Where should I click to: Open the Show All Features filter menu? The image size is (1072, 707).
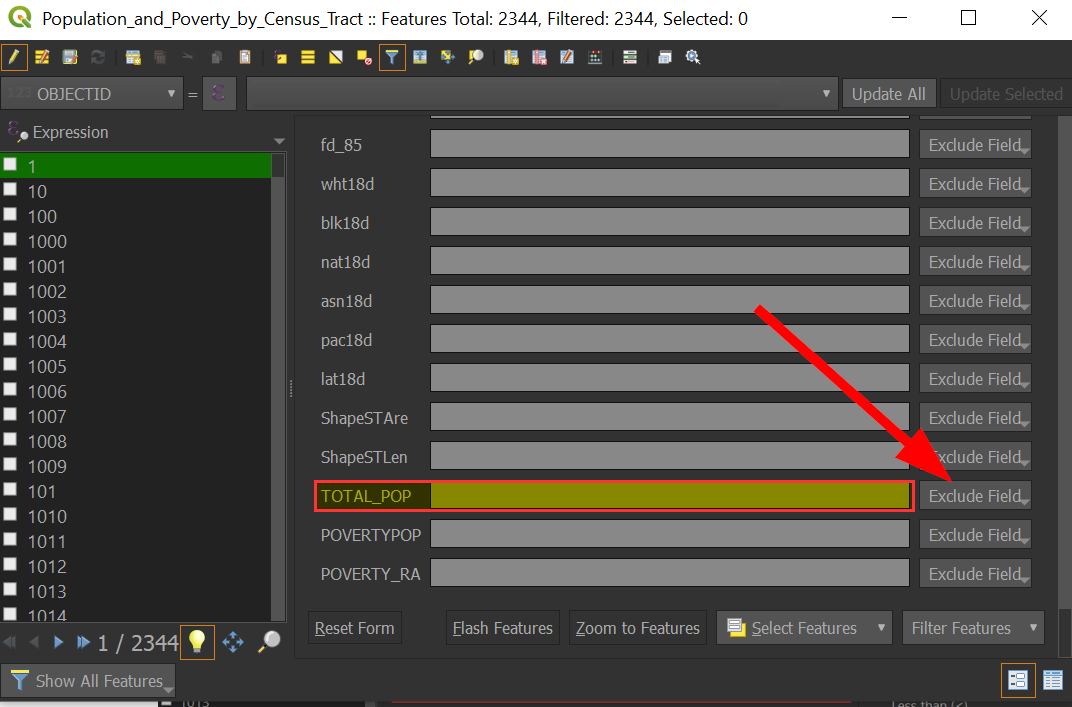coord(88,681)
